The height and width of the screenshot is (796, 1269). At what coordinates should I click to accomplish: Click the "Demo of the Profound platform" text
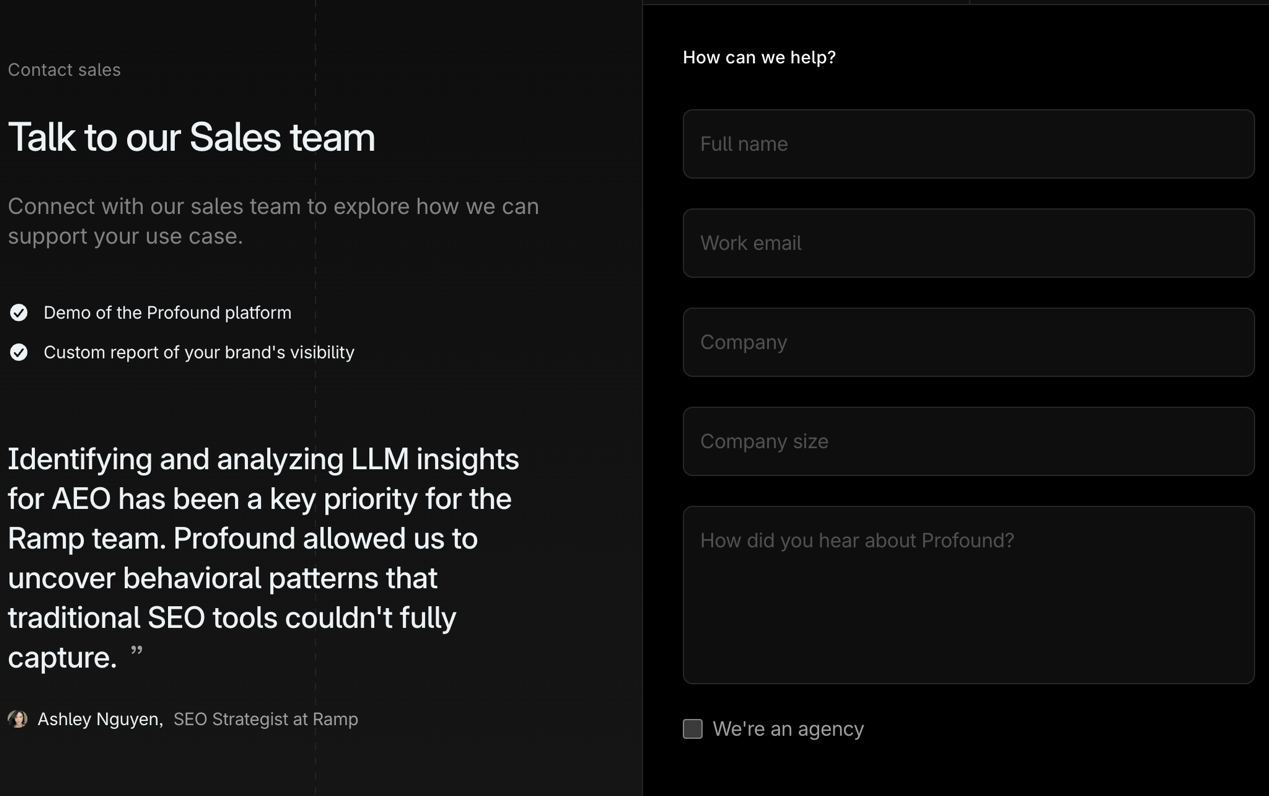pyautogui.click(x=167, y=313)
